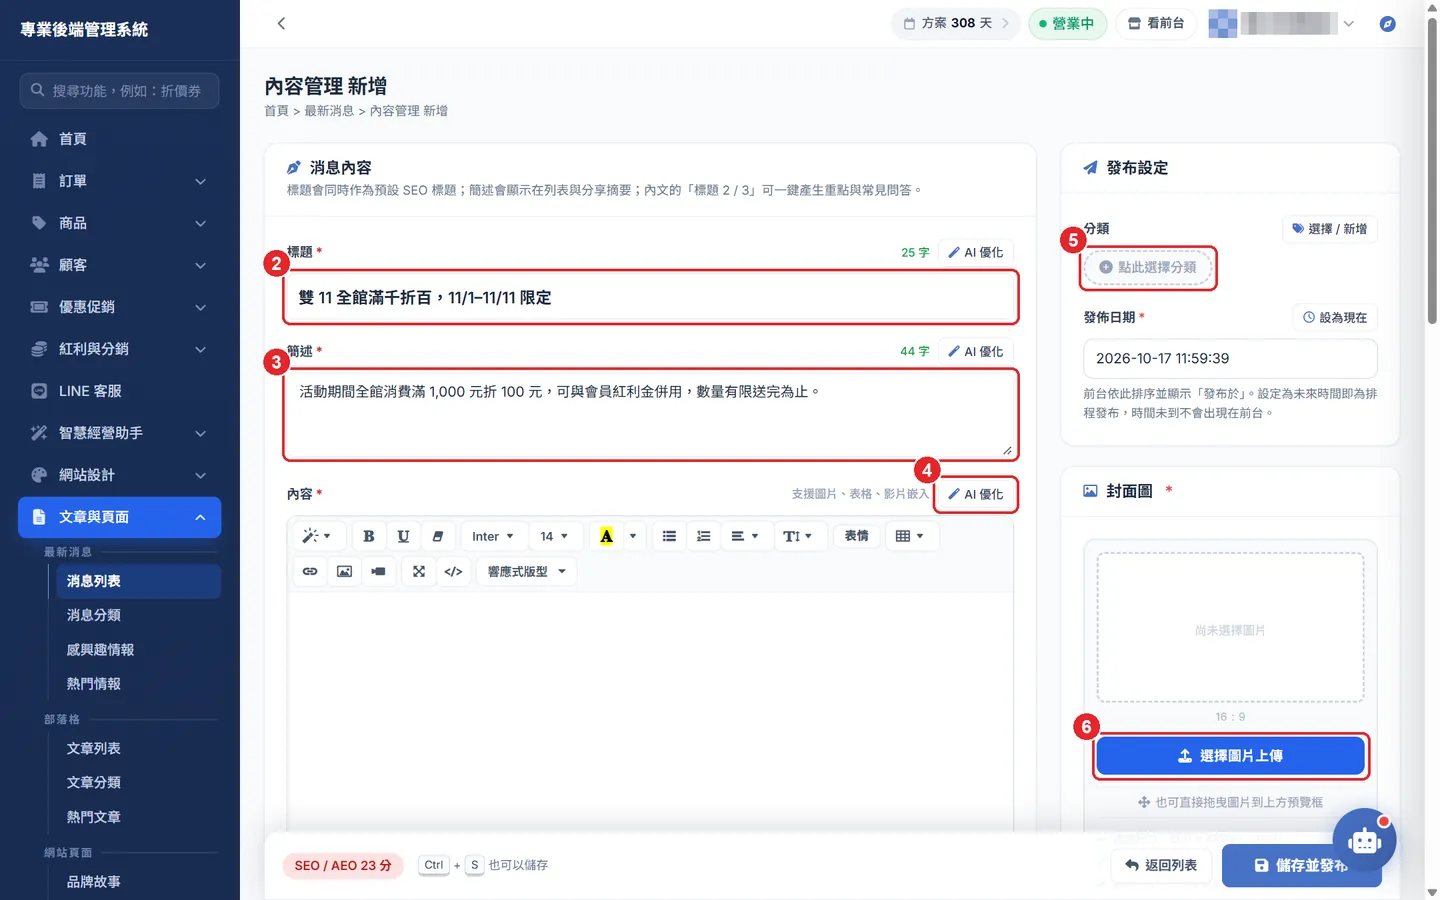Open the magic wand style dropdown
1440x900 pixels.
317,536
